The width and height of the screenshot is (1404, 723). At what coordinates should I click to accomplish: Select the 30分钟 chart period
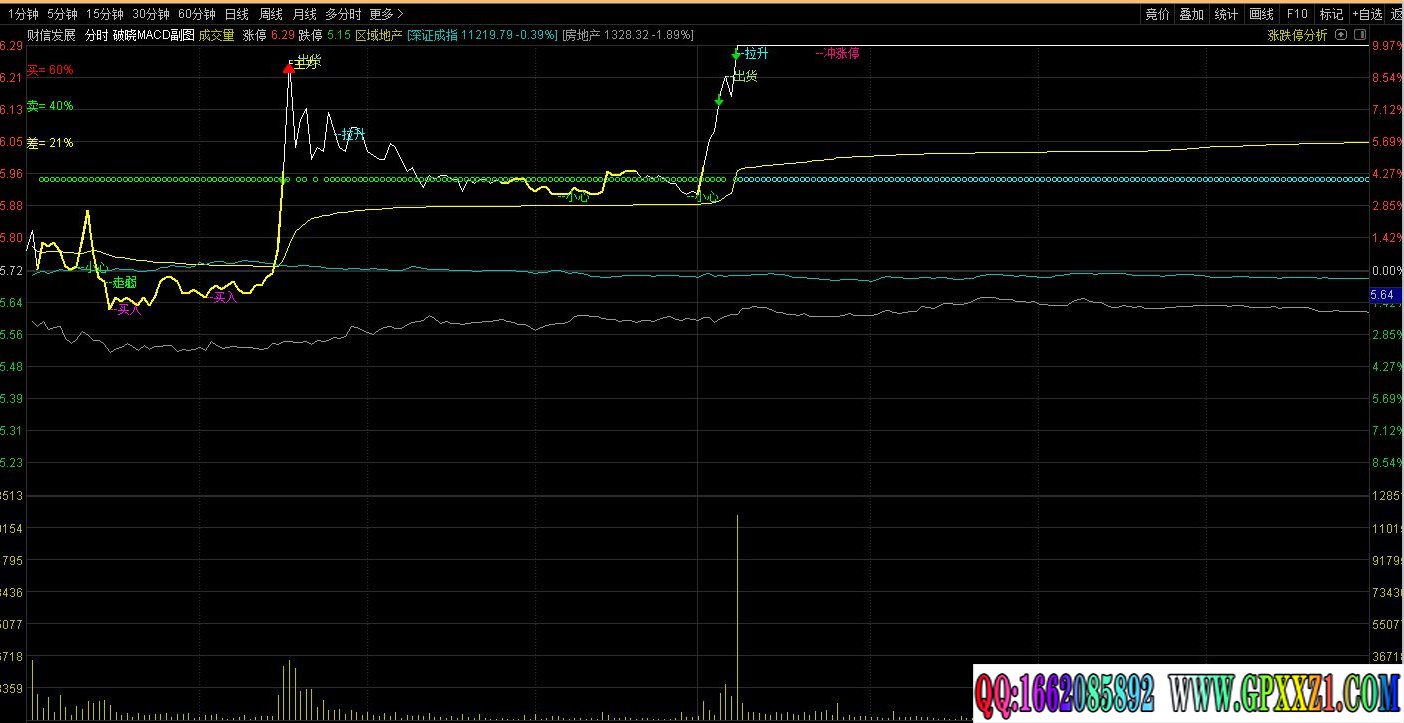(151, 14)
